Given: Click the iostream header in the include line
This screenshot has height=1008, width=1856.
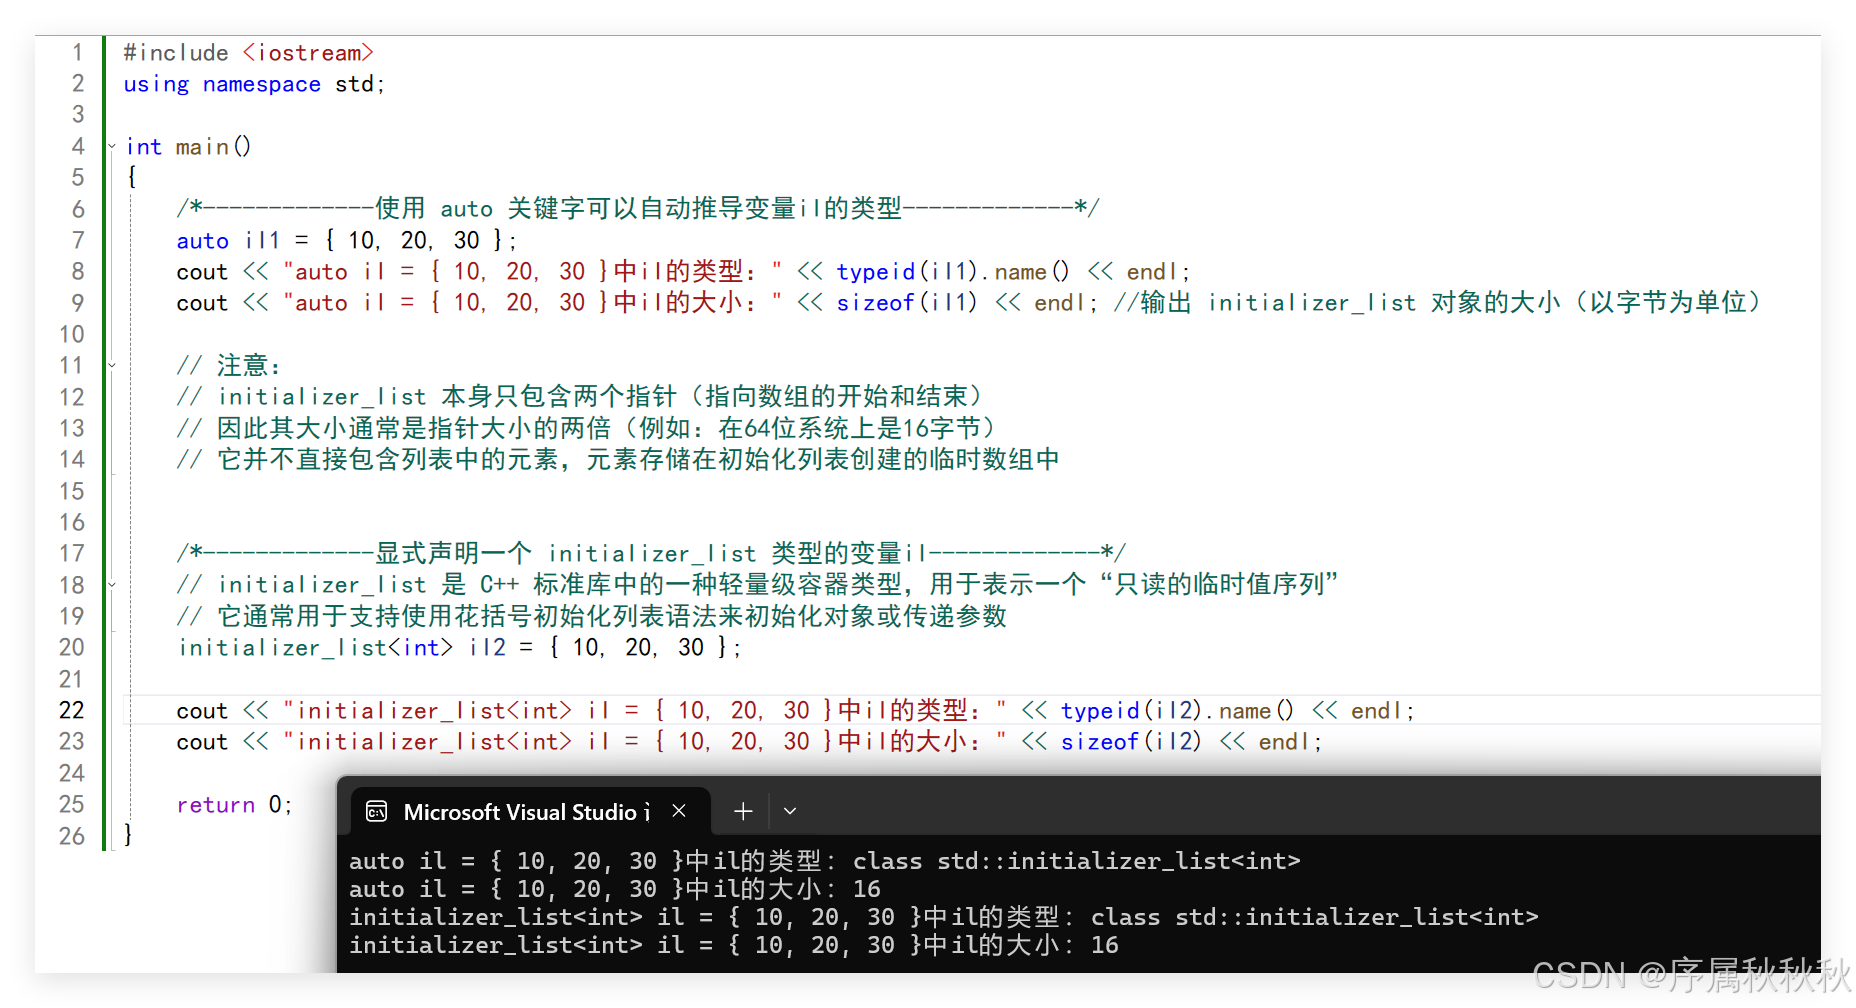Looking at the screenshot, I should click(x=308, y=53).
